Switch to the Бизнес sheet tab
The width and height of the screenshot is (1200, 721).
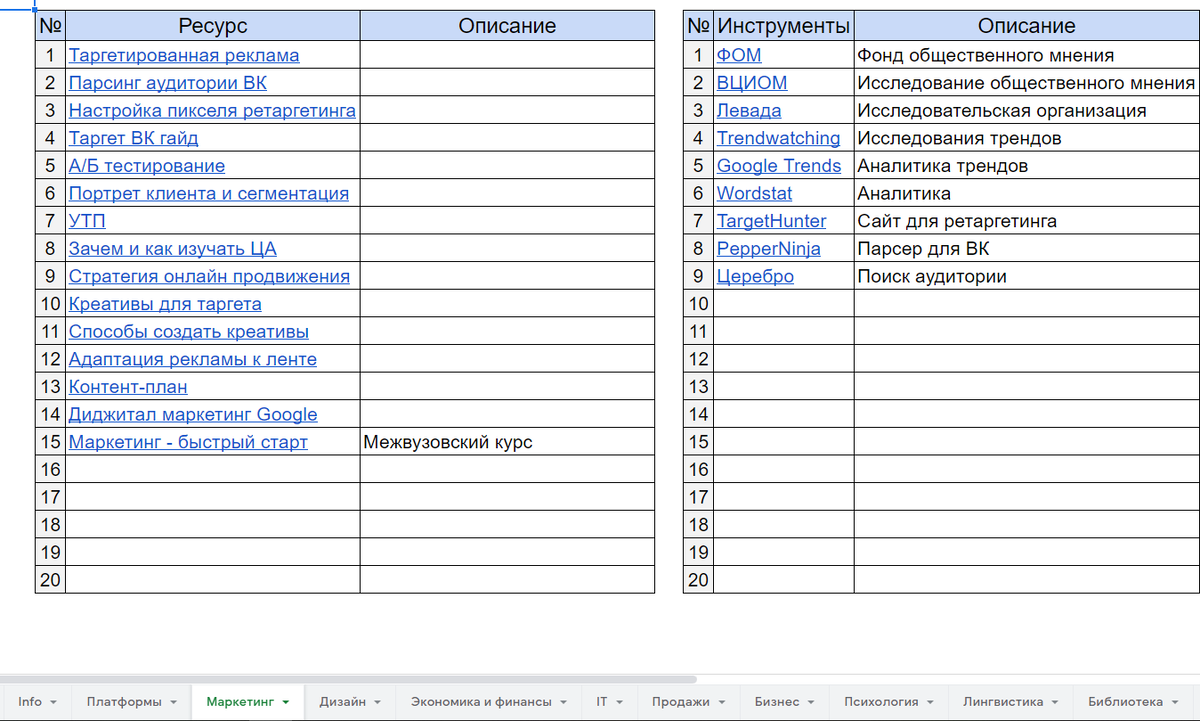click(x=784, y=702)
